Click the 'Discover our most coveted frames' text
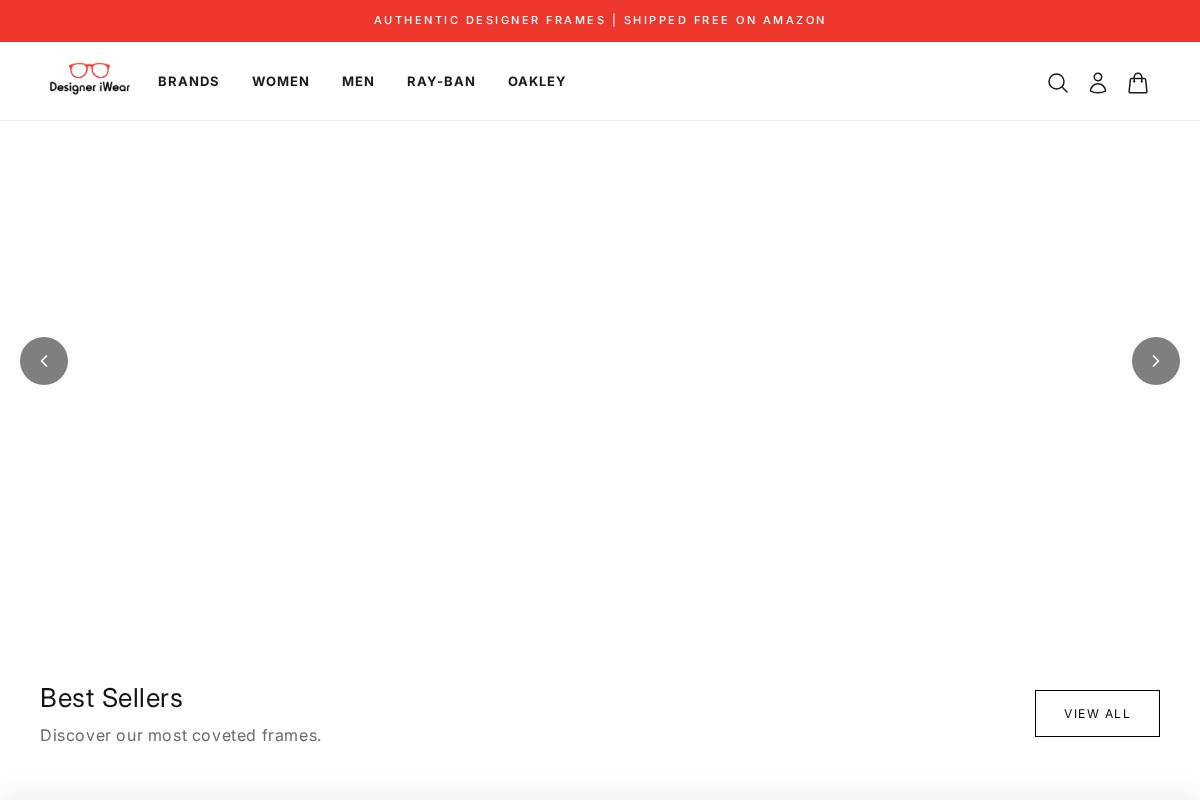This screenshot has width=1200, height=800. (x=181, y=735)
